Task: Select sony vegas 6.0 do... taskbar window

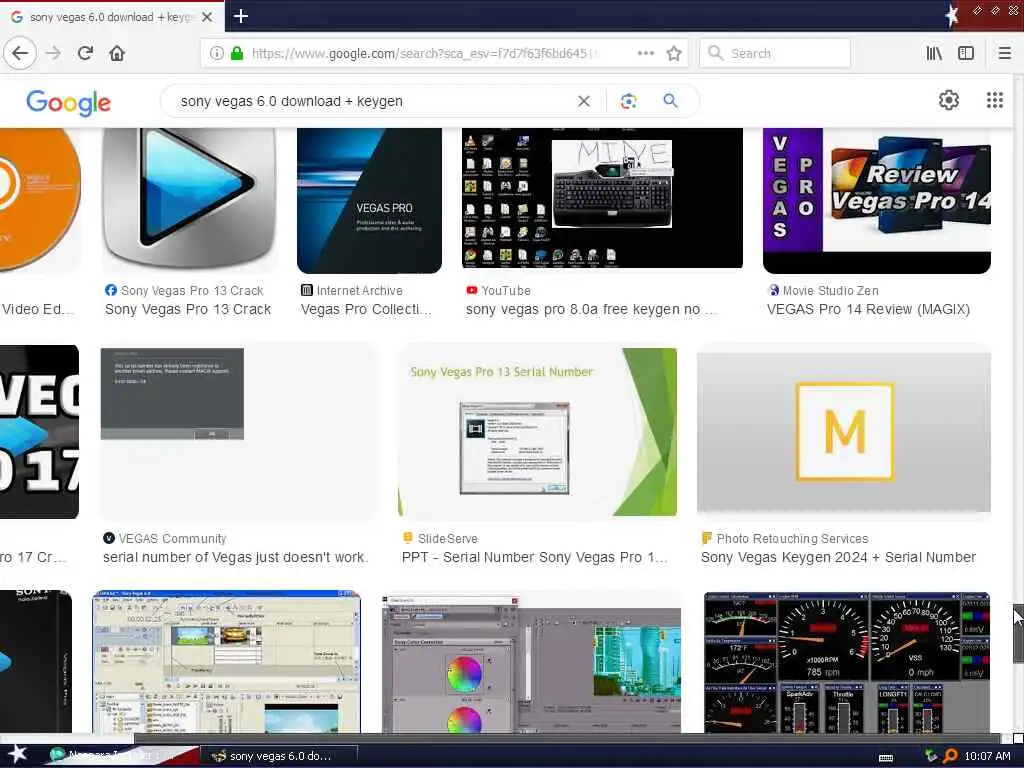Action: (278, 756)
